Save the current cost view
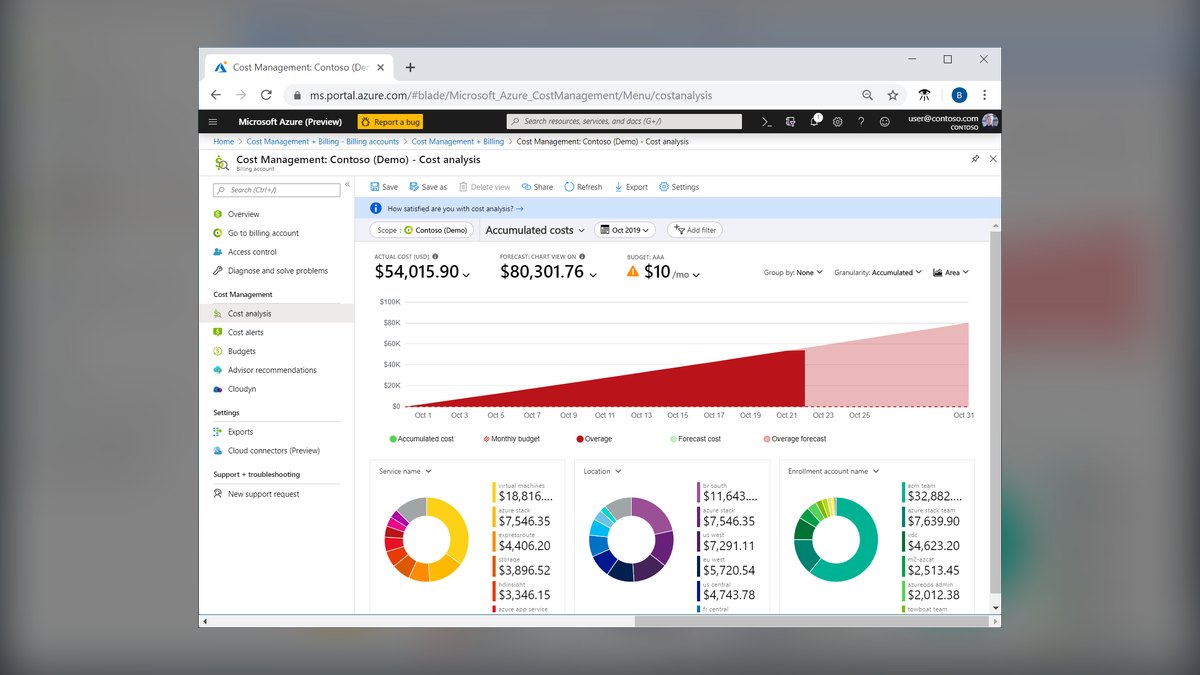Viewport: 1200px width, 675px height. tap(384, 187)
